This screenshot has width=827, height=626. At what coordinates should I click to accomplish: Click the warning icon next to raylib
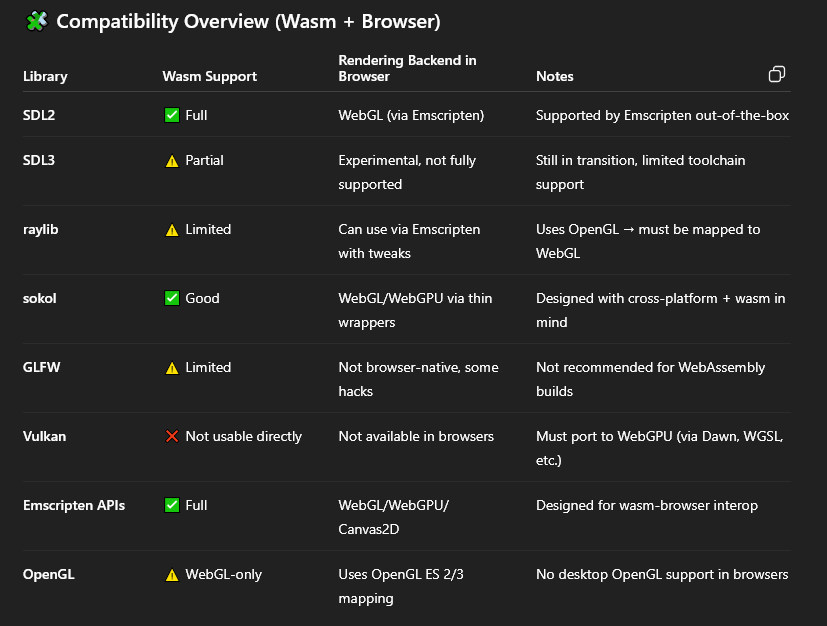(172, 230)
